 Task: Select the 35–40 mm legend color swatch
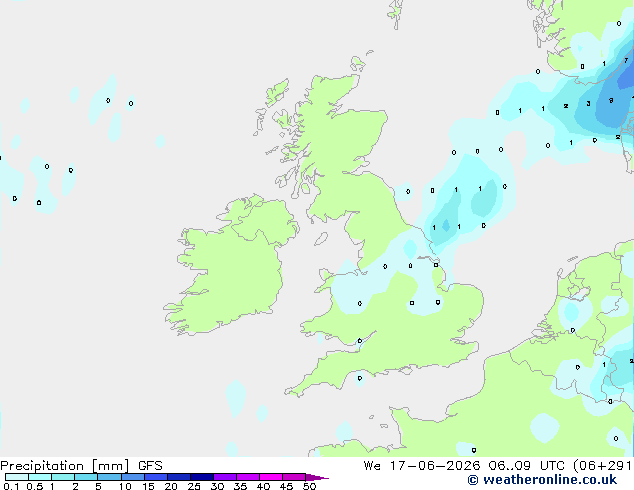click(x=248, y=477)
